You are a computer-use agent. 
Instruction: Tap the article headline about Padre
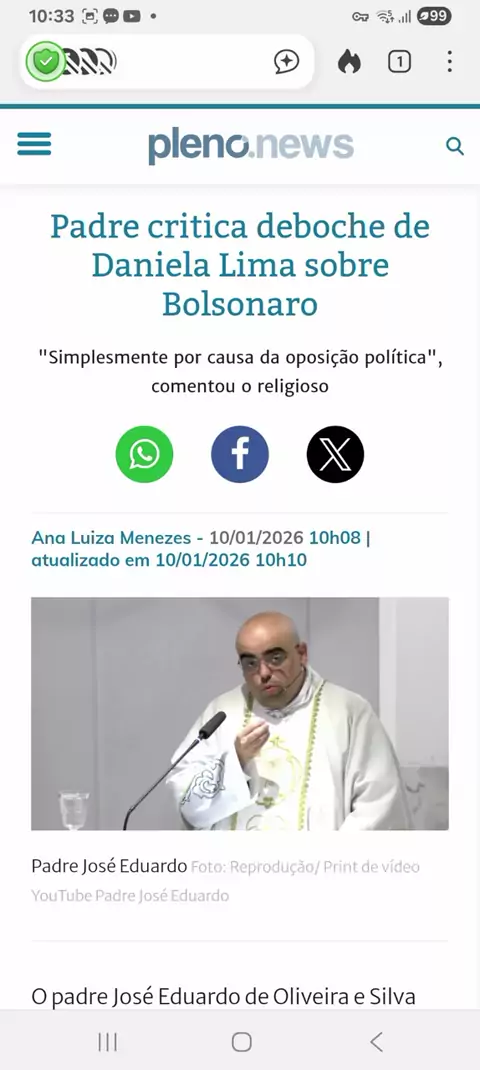click(x=240, y=265)
